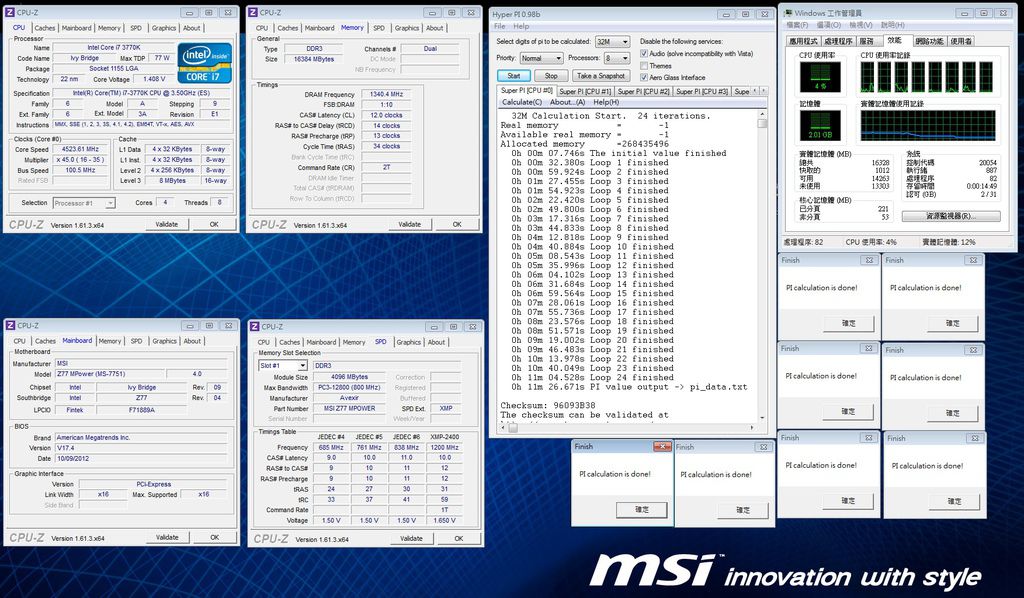1024x598 pixels.
Task: Open Graphics tab in the CPU-Z processor window
Action: tap(164, 28)
